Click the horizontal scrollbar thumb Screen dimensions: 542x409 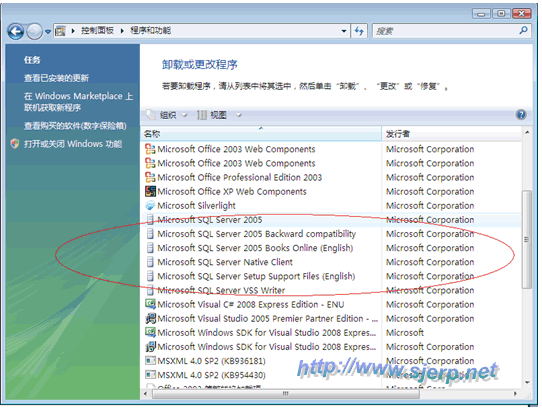[286, 393]
